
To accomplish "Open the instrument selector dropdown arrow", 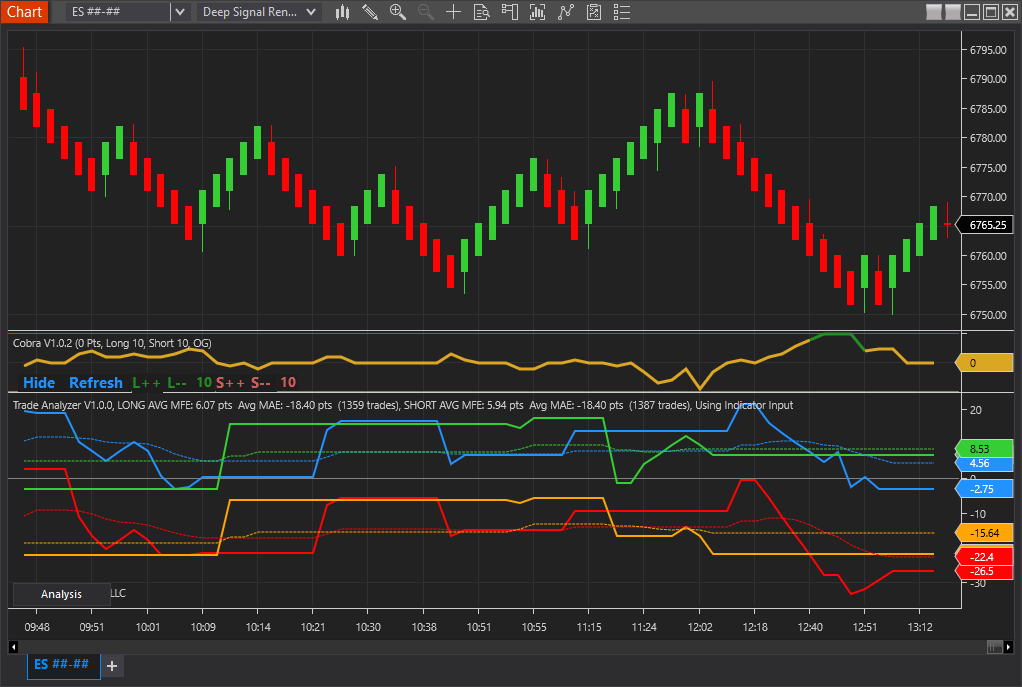I will click(x=179, y=12).
